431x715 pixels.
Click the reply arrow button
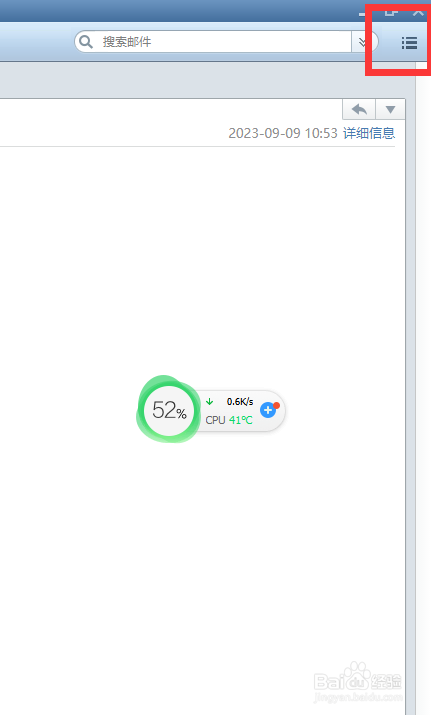coord(359,109)
